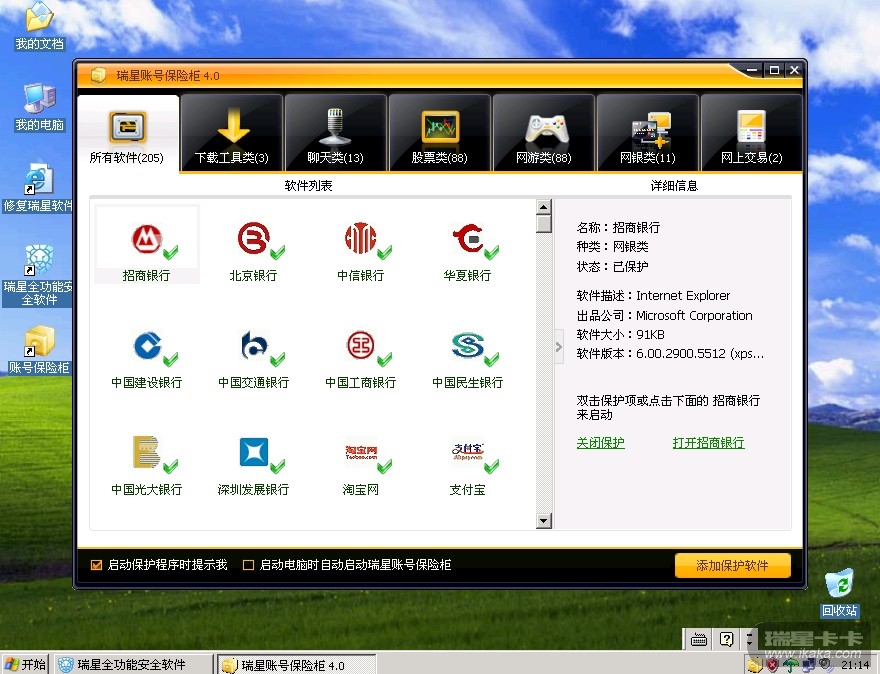
Task: Click the Rising shield tray icon
Action: [x=773, y=665]
